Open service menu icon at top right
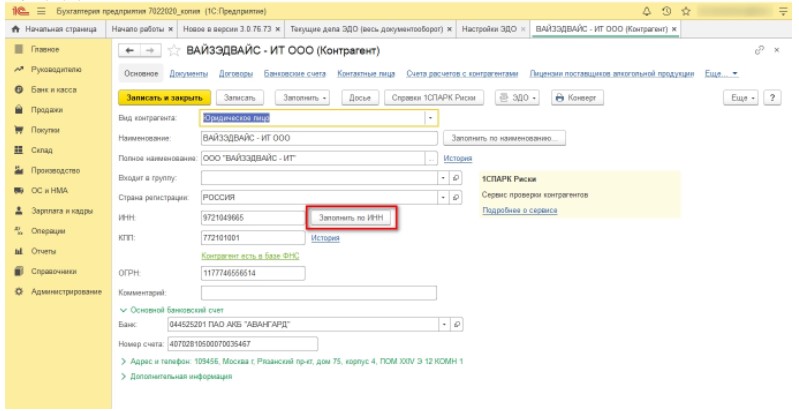 coord(783,12)
